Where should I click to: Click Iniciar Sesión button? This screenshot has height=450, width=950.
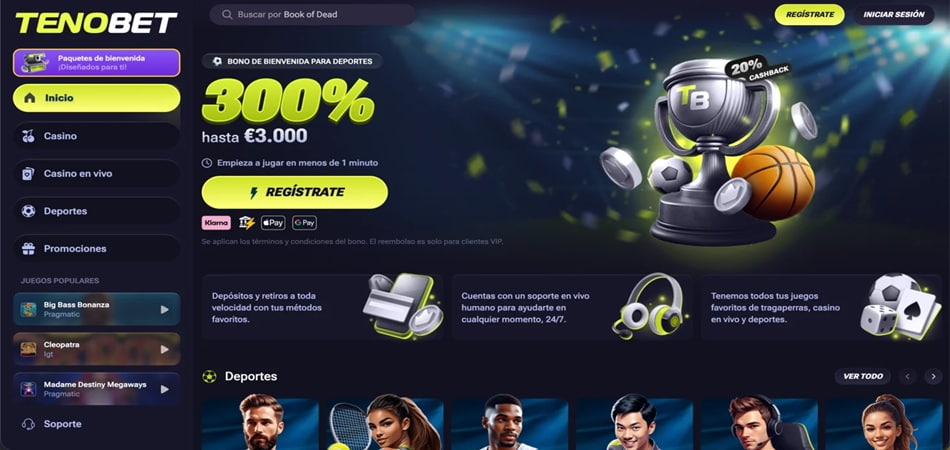coord(894,15)
